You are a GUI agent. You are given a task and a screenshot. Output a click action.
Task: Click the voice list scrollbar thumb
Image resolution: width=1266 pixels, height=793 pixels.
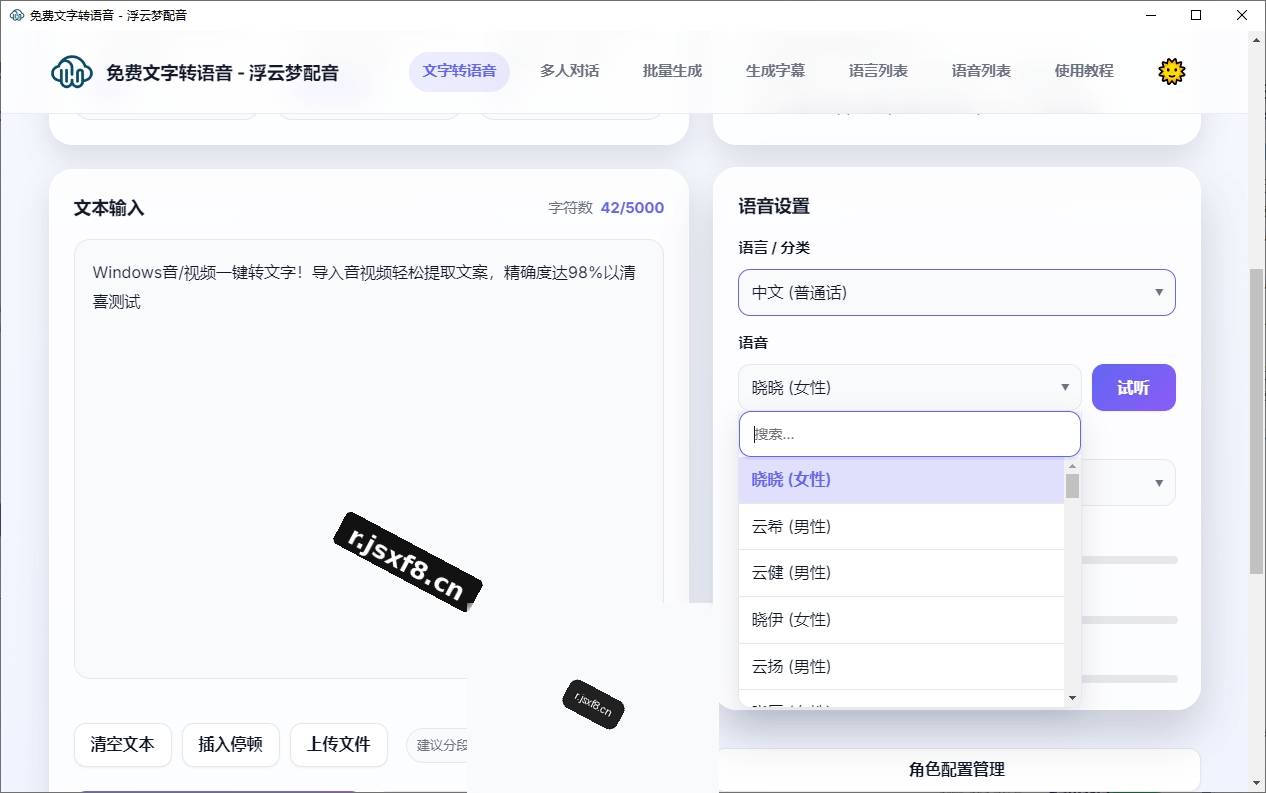click(x=1072, y=486)
